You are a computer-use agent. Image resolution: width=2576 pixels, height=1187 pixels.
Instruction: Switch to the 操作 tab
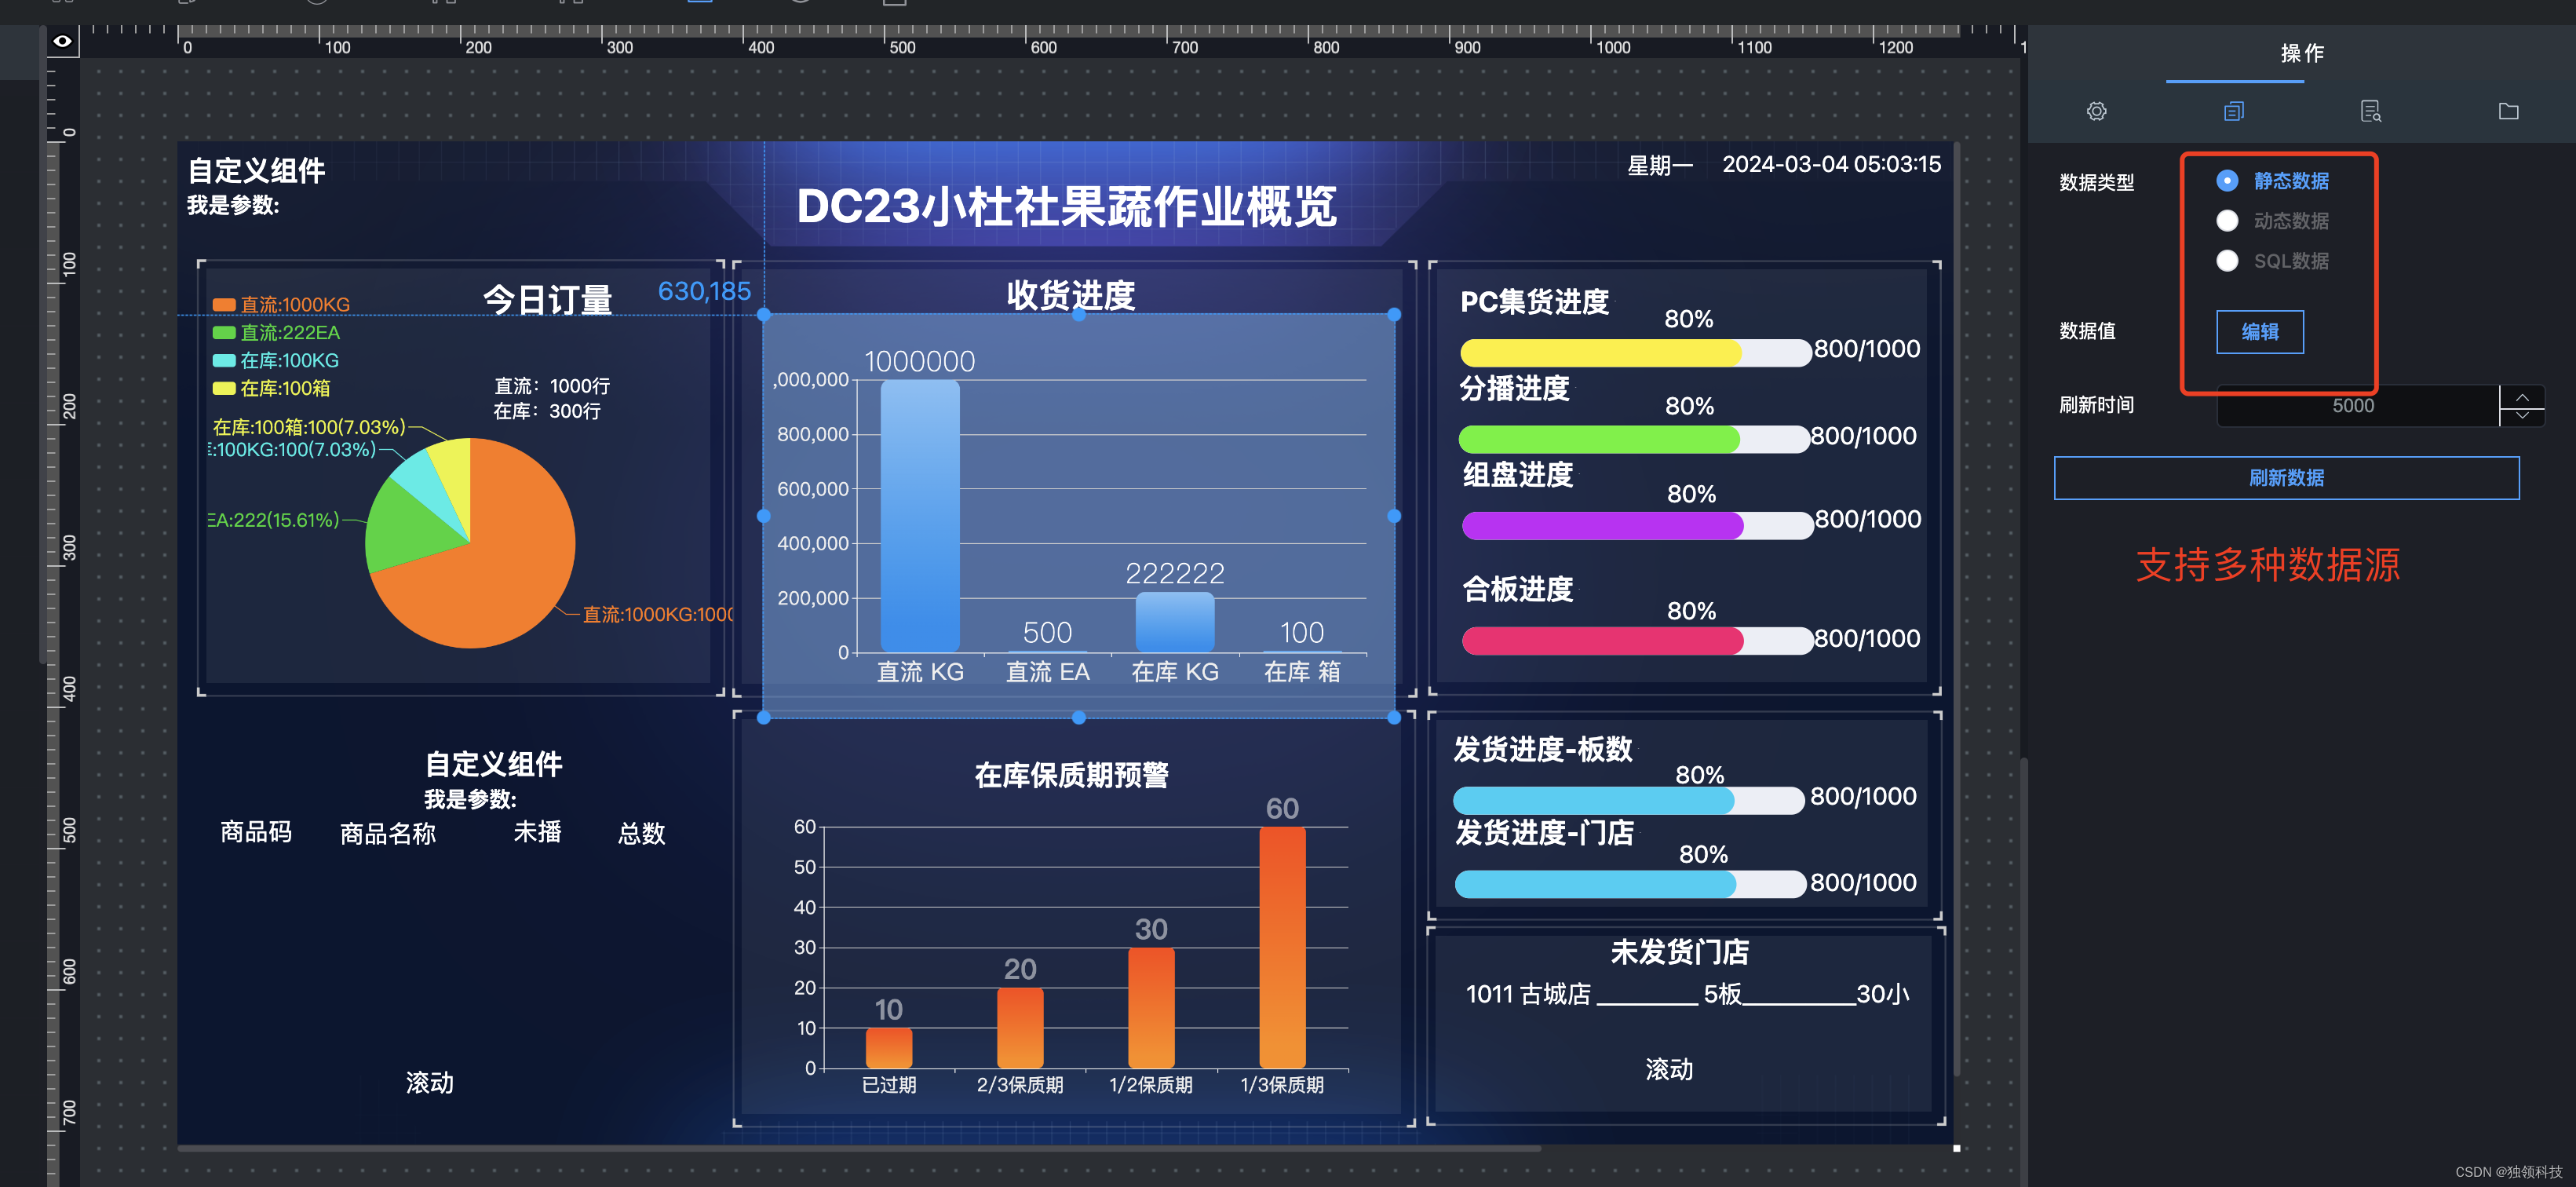[2301, 54]
